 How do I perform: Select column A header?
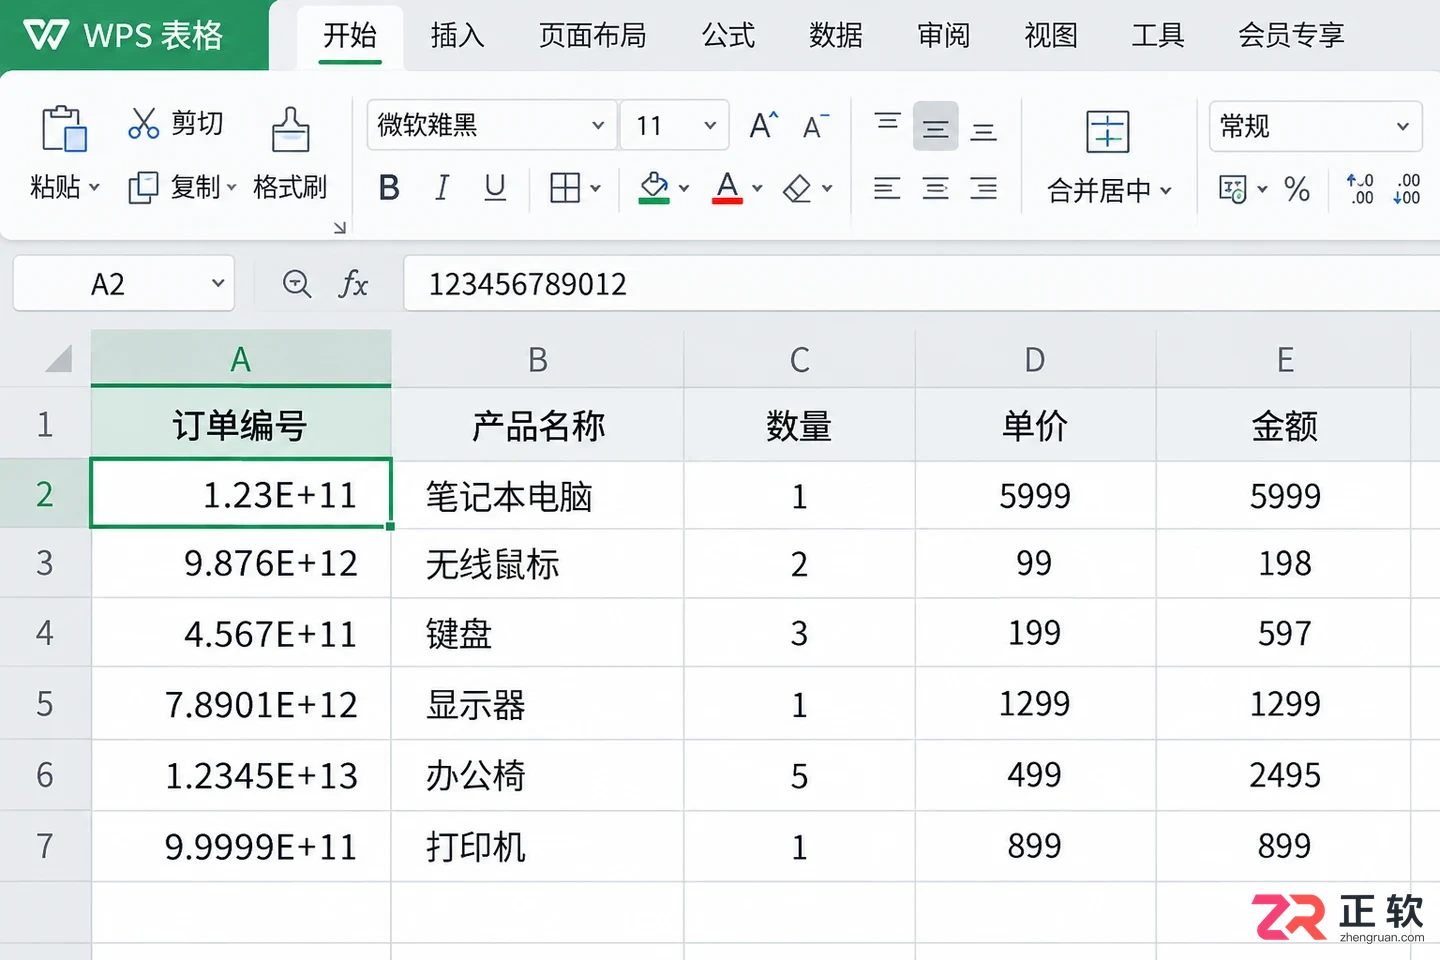pyautogui.click(x=240, y=359)
